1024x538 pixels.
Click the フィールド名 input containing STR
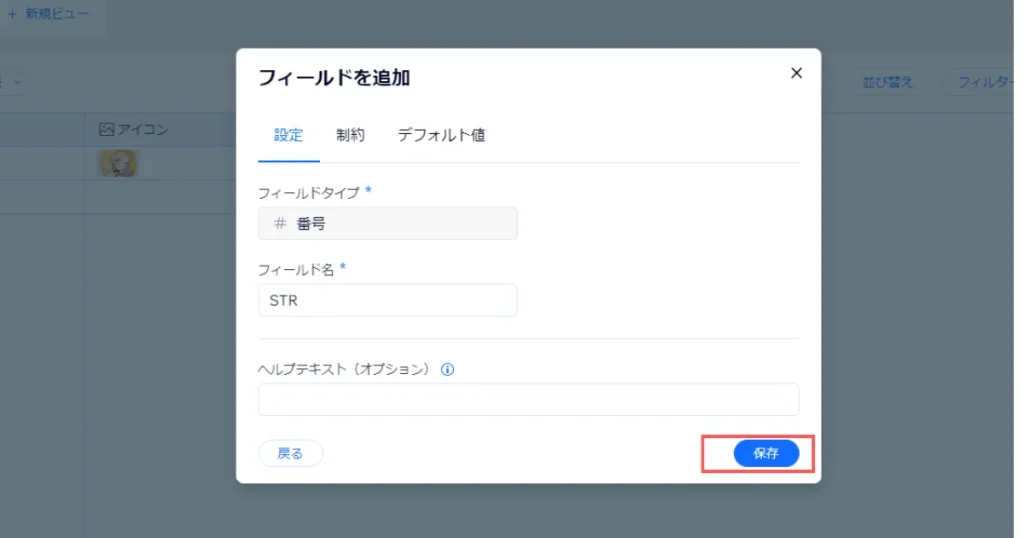pos(387,300)
